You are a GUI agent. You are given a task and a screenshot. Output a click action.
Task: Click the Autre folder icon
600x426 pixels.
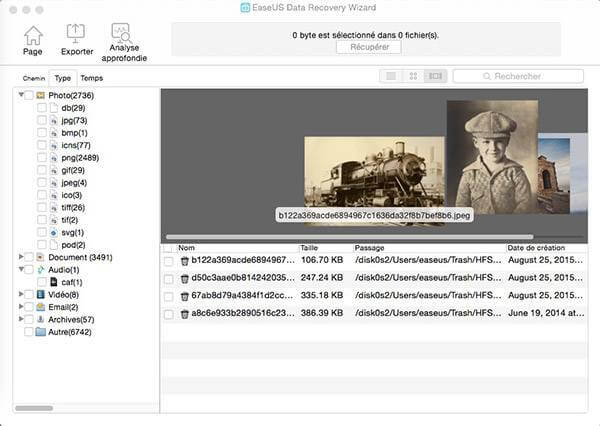point(41,332)
